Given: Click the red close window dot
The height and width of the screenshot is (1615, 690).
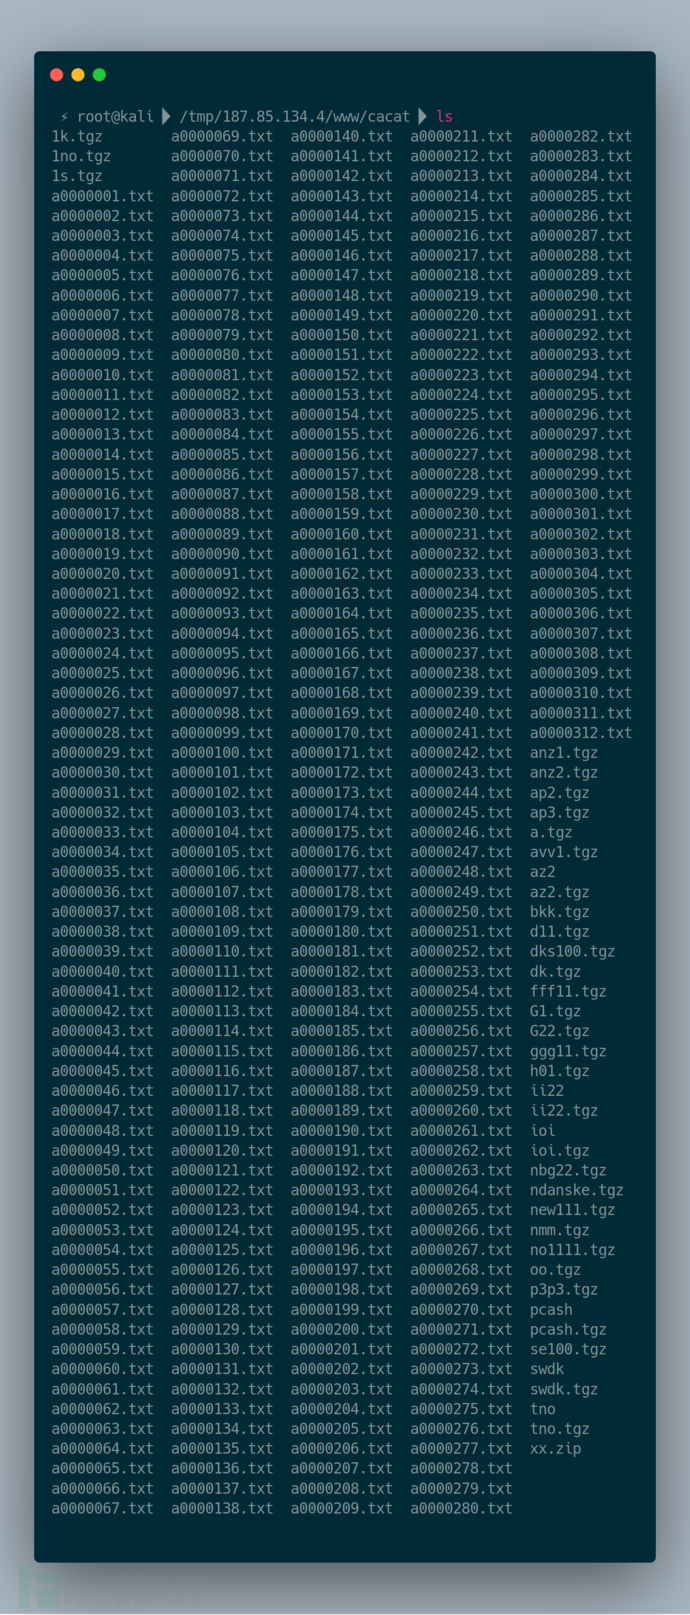Looking at the screenshot, I should [x=56, y=75].
